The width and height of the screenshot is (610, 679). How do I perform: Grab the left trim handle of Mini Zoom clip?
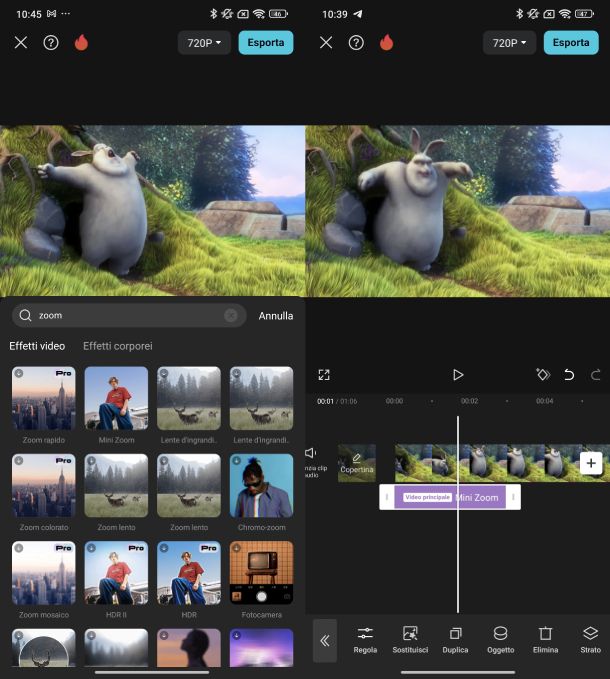387,497
